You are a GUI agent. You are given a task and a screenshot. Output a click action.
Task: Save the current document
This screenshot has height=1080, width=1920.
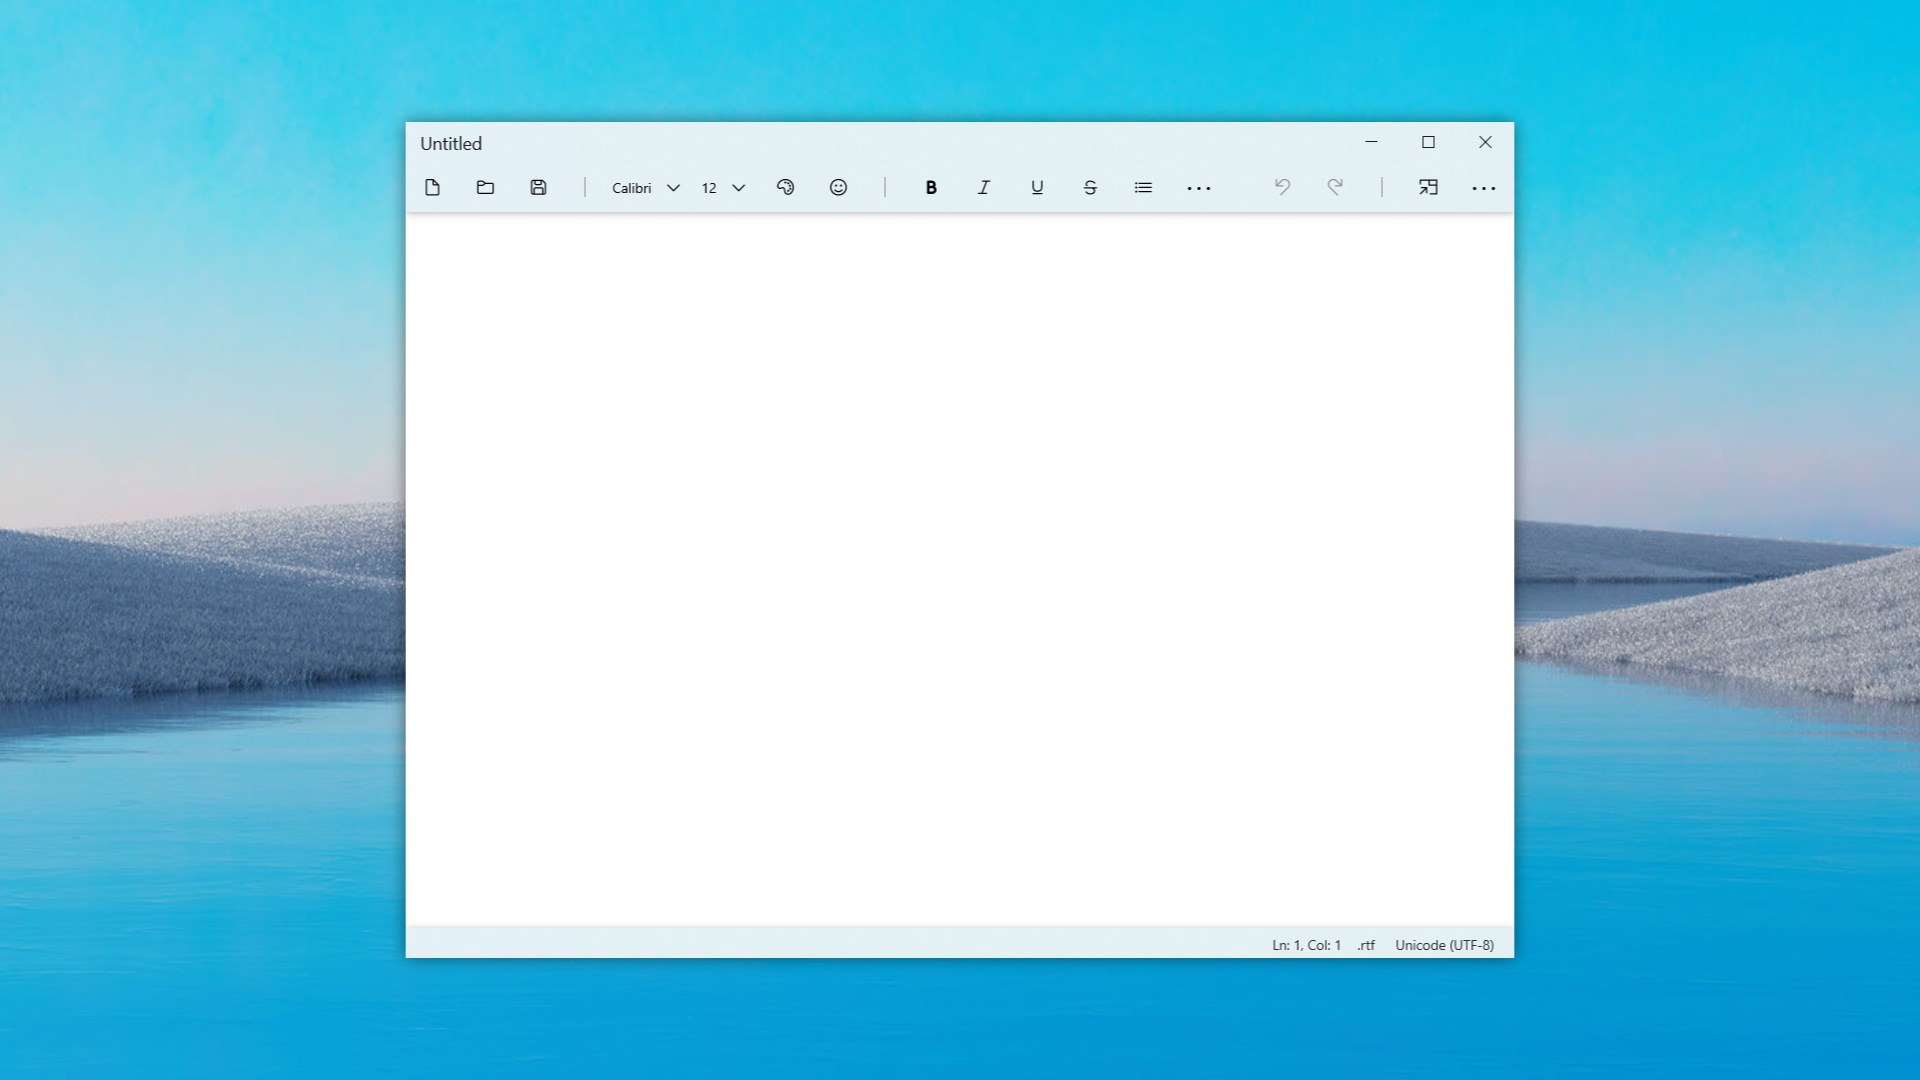point(538,187)
